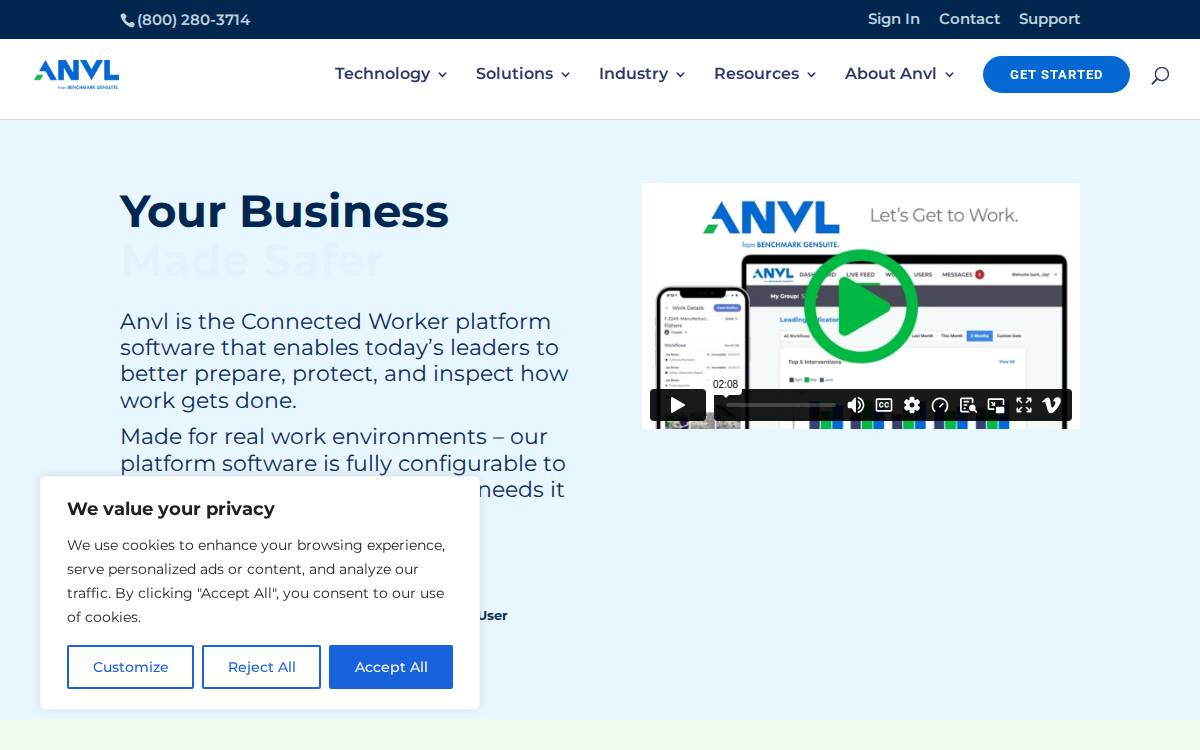
Task: Seek on the video progress bar
Action: [x=782, y=405]
